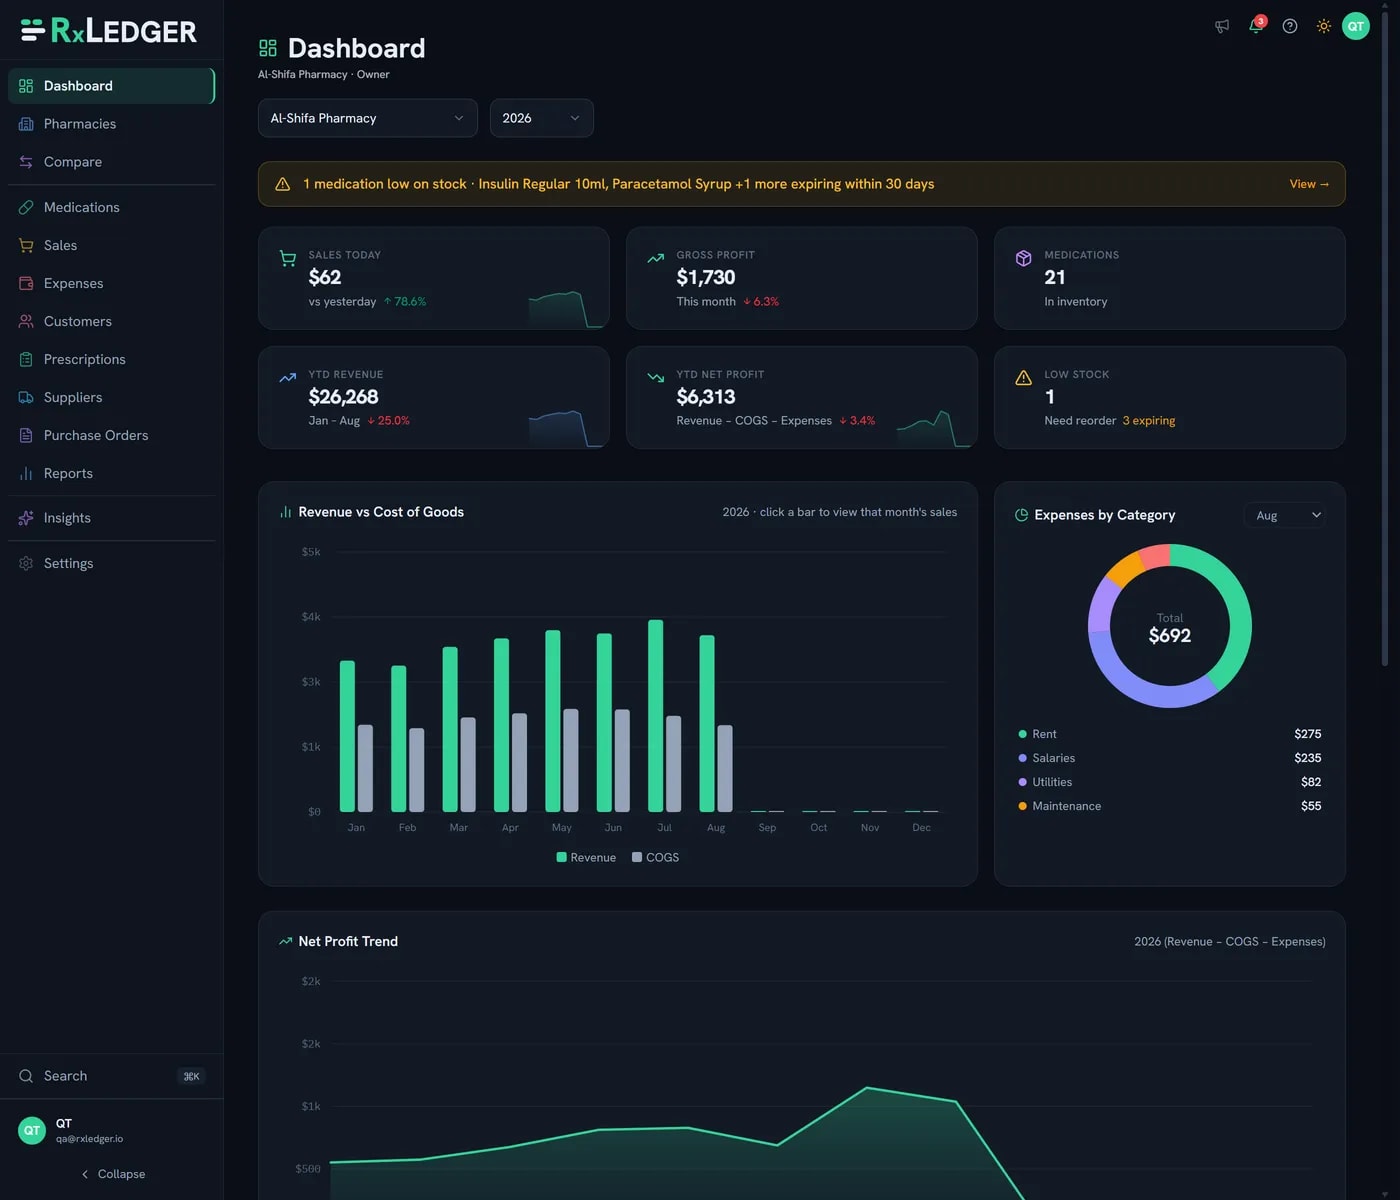Click the Maintenance expense legend row
This screenshot has height=1200, width=1400.
(x=1170, y=806)
